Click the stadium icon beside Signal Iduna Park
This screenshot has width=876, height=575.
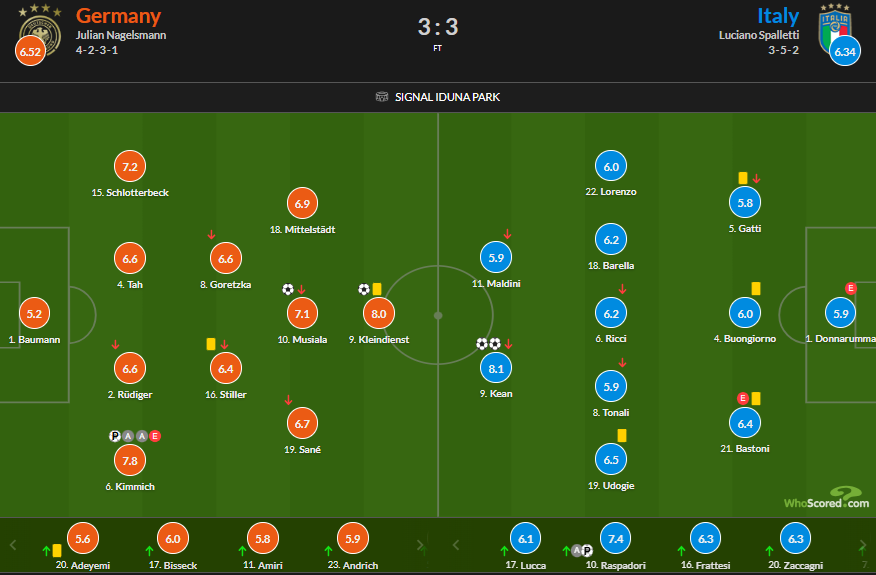click(382, 97)
